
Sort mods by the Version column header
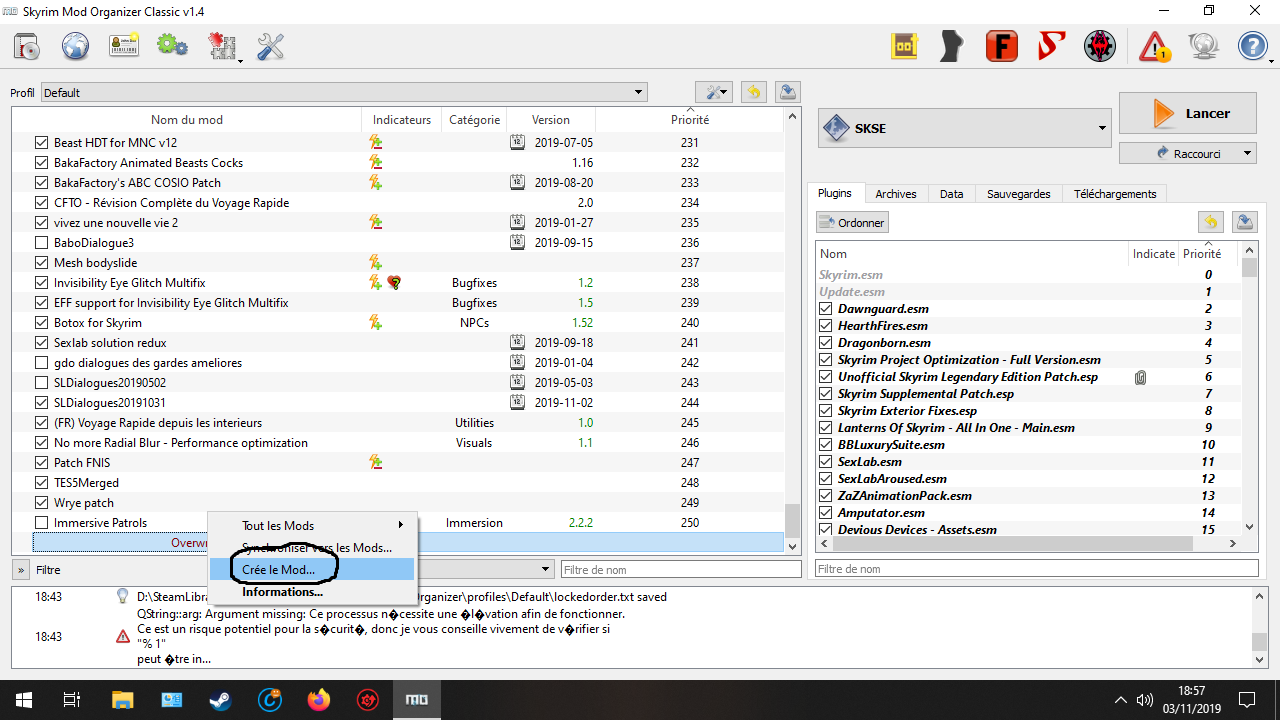[x=551, y=119]
